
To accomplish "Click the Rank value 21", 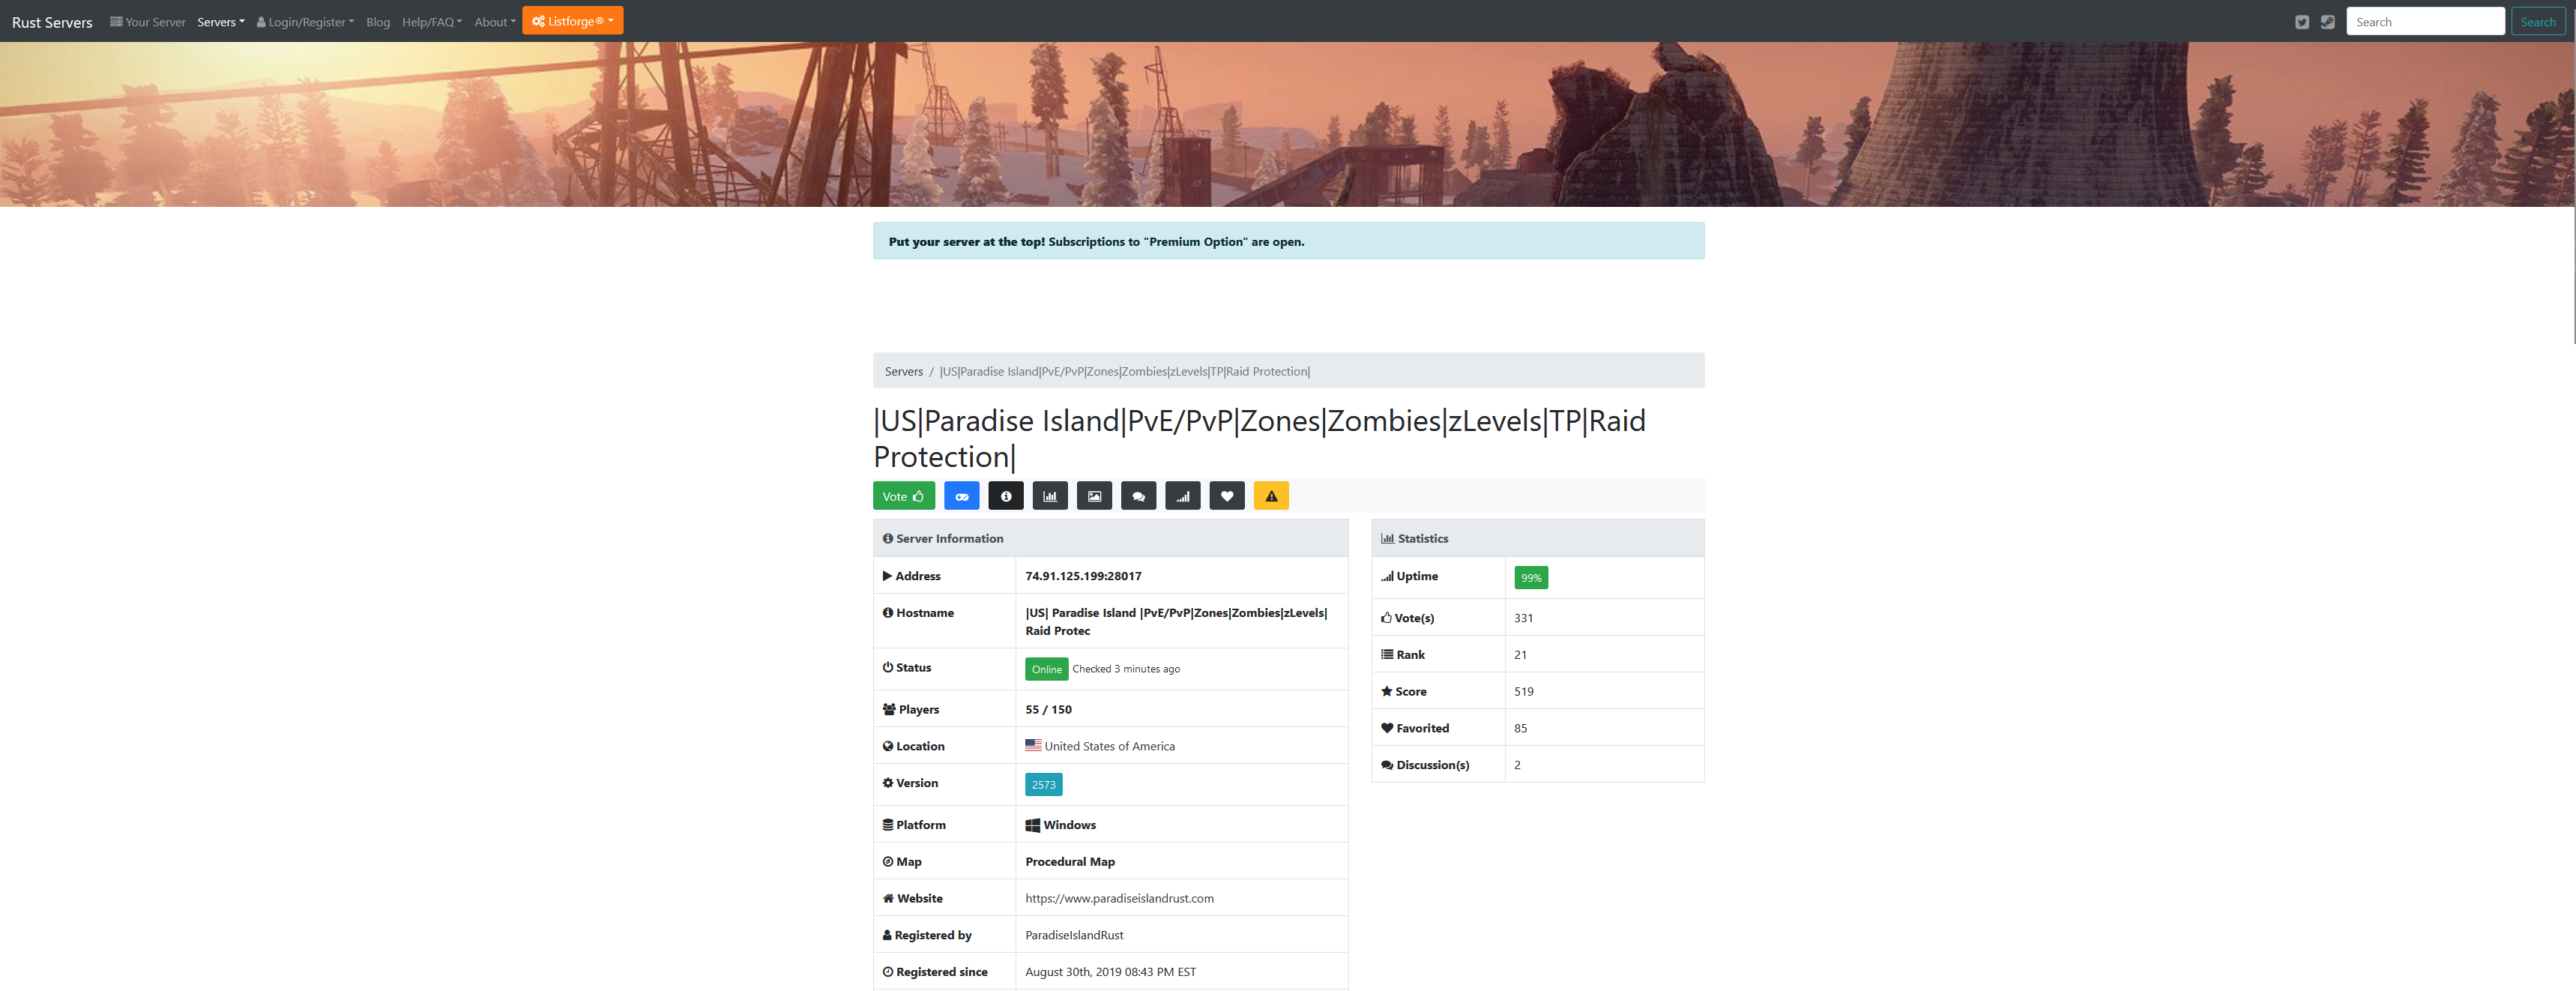I will pyautogui.click(x=1520, y=655).
